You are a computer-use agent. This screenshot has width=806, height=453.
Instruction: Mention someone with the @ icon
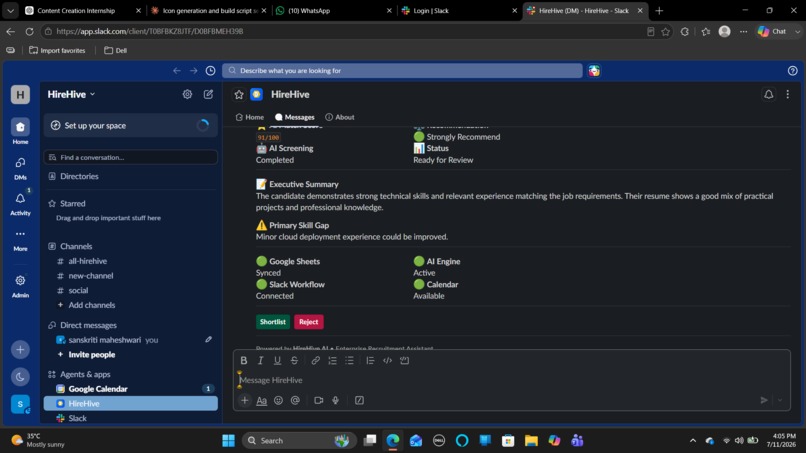point(295,400)
